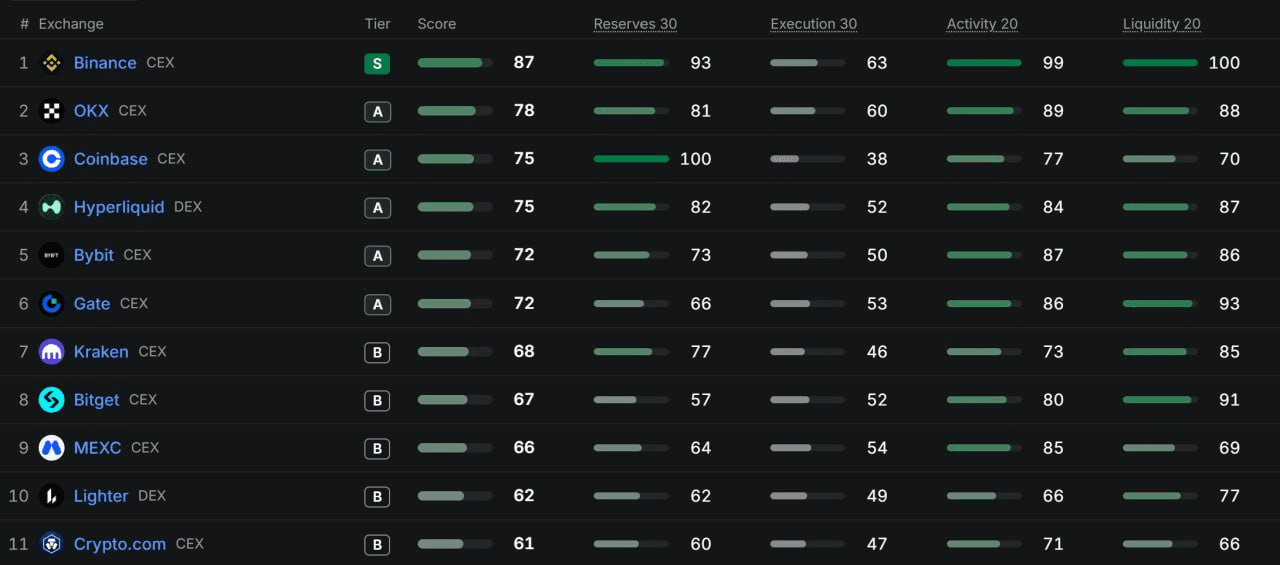This screenshot has height=565, width=1280.
Task: Click the B tier badge for Bitget
Action: coord(377,400)
